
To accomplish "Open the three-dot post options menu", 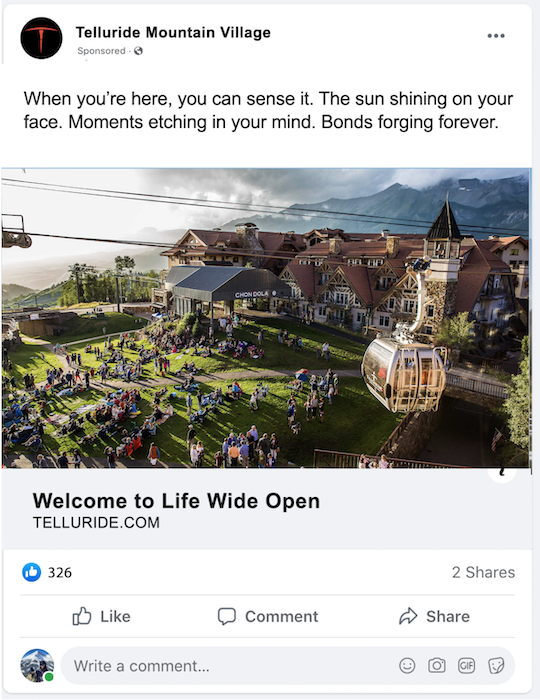I will click(496, 36).
